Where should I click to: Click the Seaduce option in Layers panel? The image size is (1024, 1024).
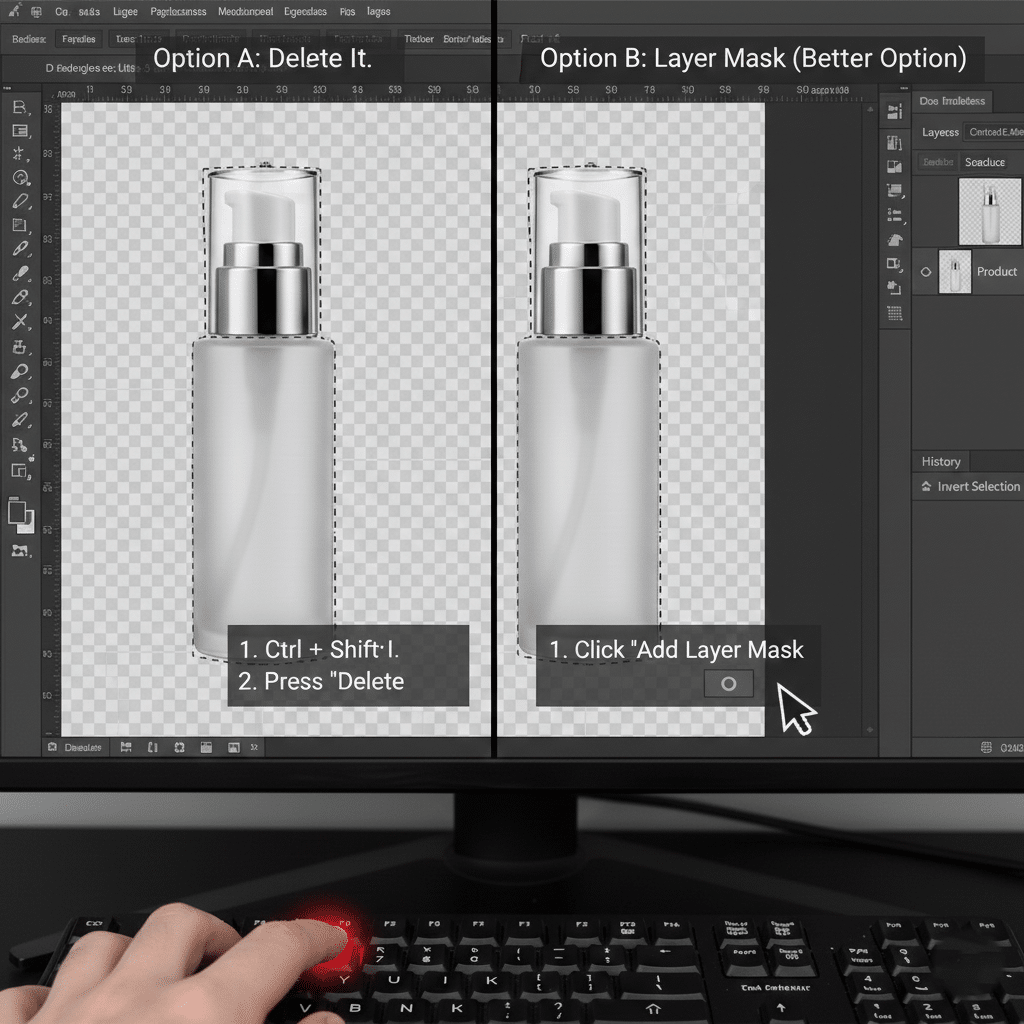click(984, 162)
